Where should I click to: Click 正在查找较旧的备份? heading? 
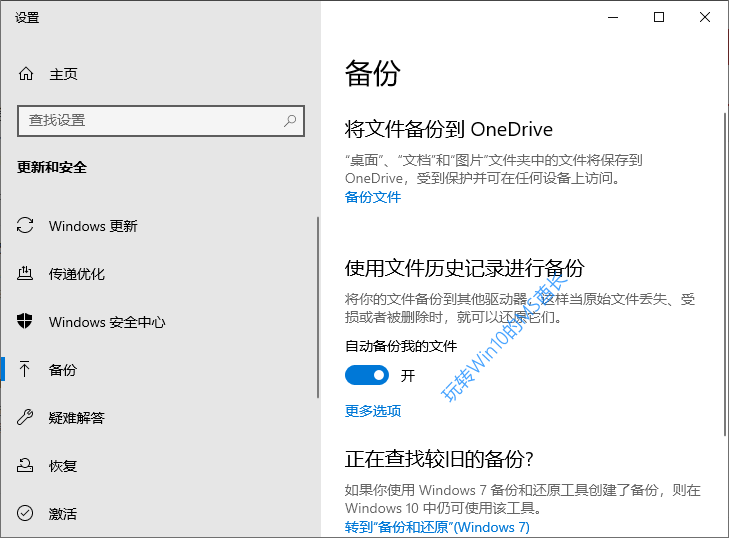[439, 459]
